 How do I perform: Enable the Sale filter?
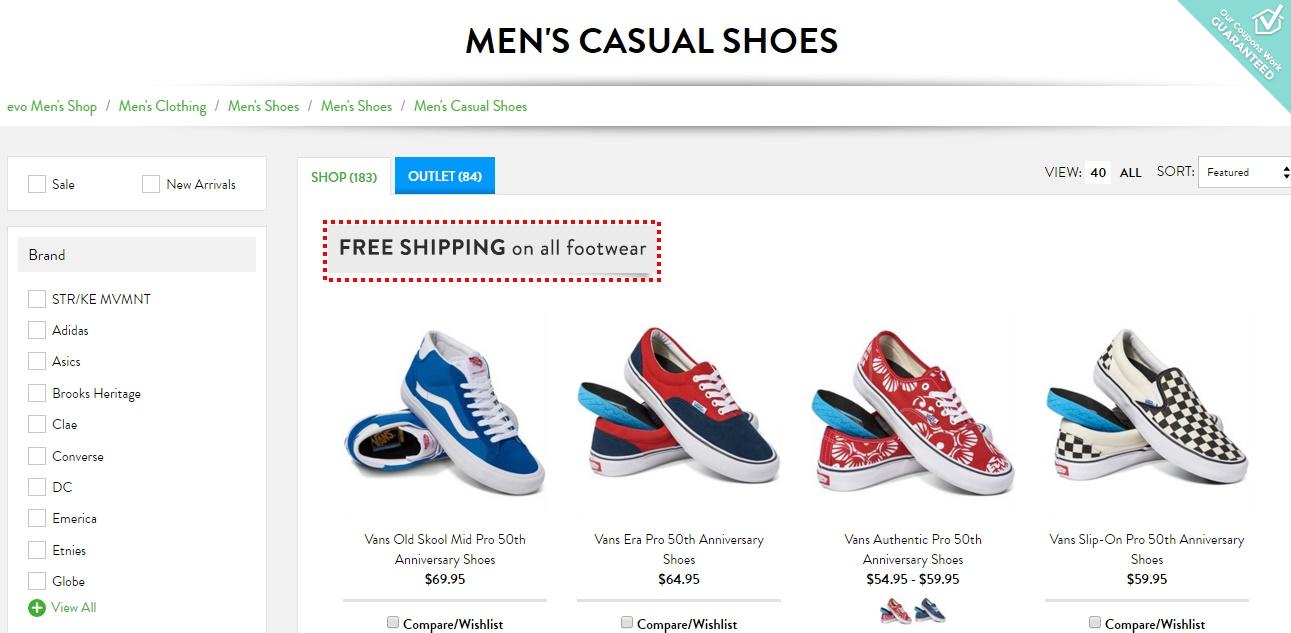(x=38, y=184)
